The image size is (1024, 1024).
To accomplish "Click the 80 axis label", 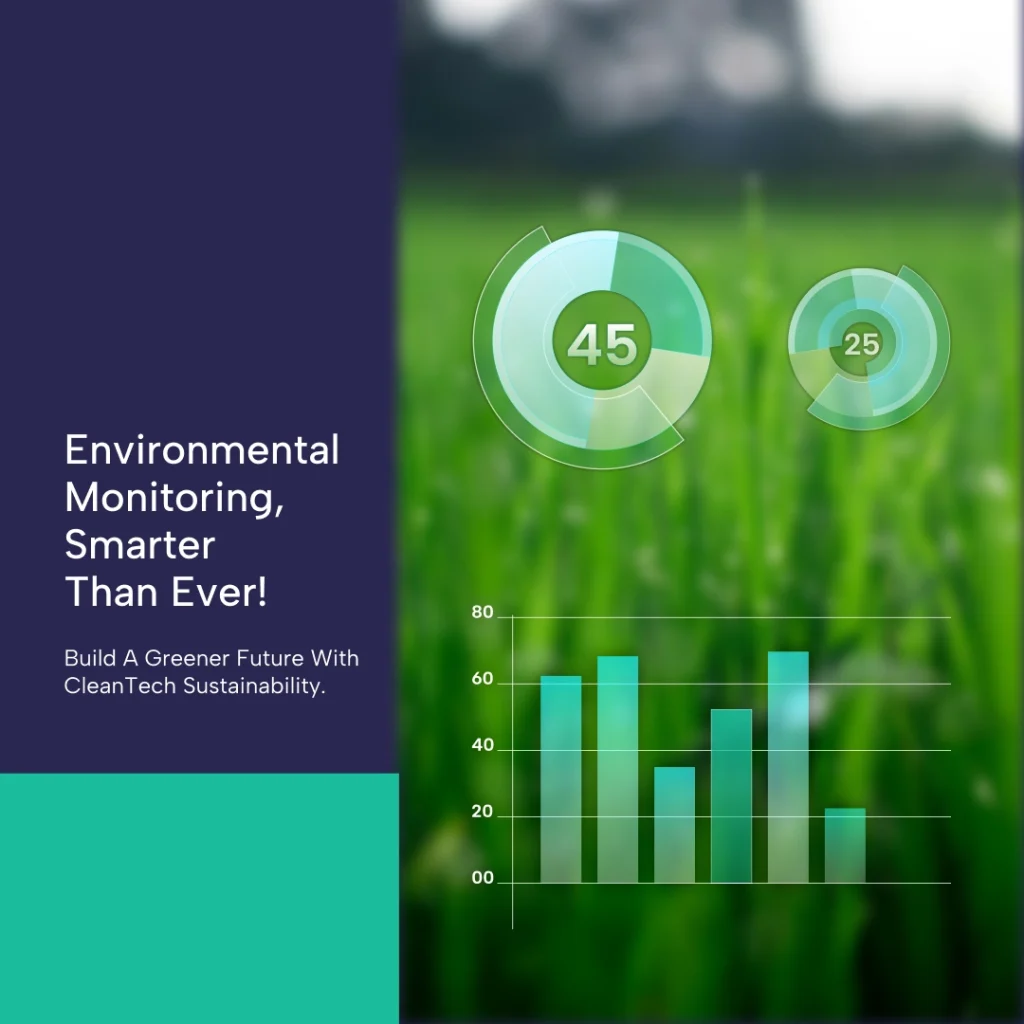I will point(483,613).
